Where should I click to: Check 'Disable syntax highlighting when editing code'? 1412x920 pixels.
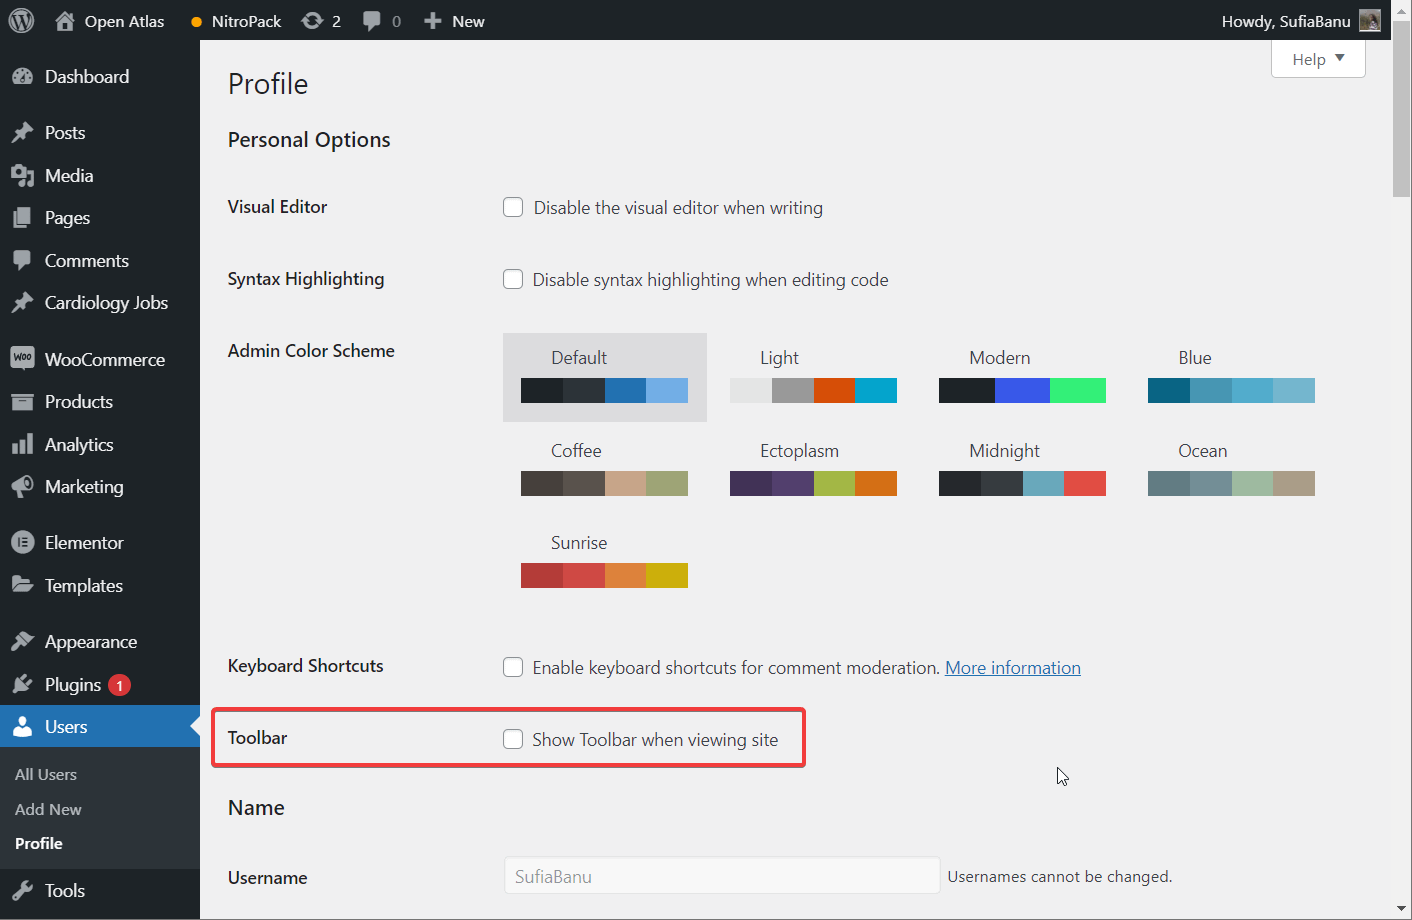513,279
